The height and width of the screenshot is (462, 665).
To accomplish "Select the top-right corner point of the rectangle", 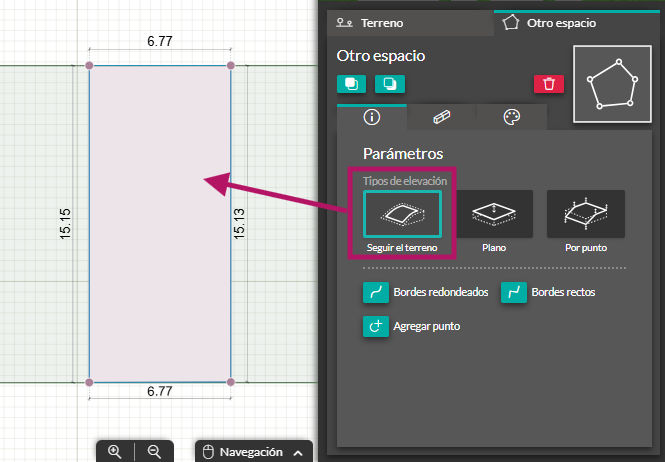I will pyautogui.click(x=231, y=65).
